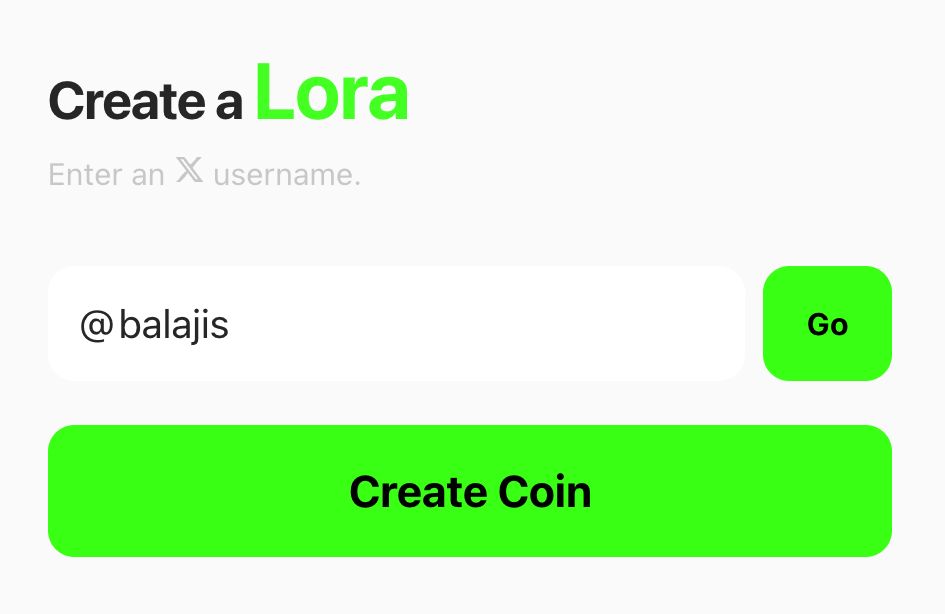Place cursor right after 'balajis'
945x614 pixels.
click(x=232, y=325)
